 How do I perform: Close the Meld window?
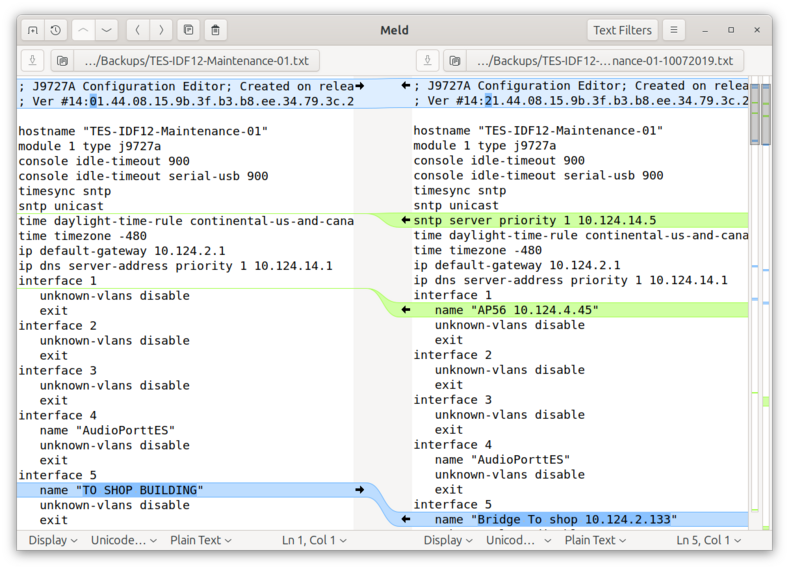tap(757, 30)
